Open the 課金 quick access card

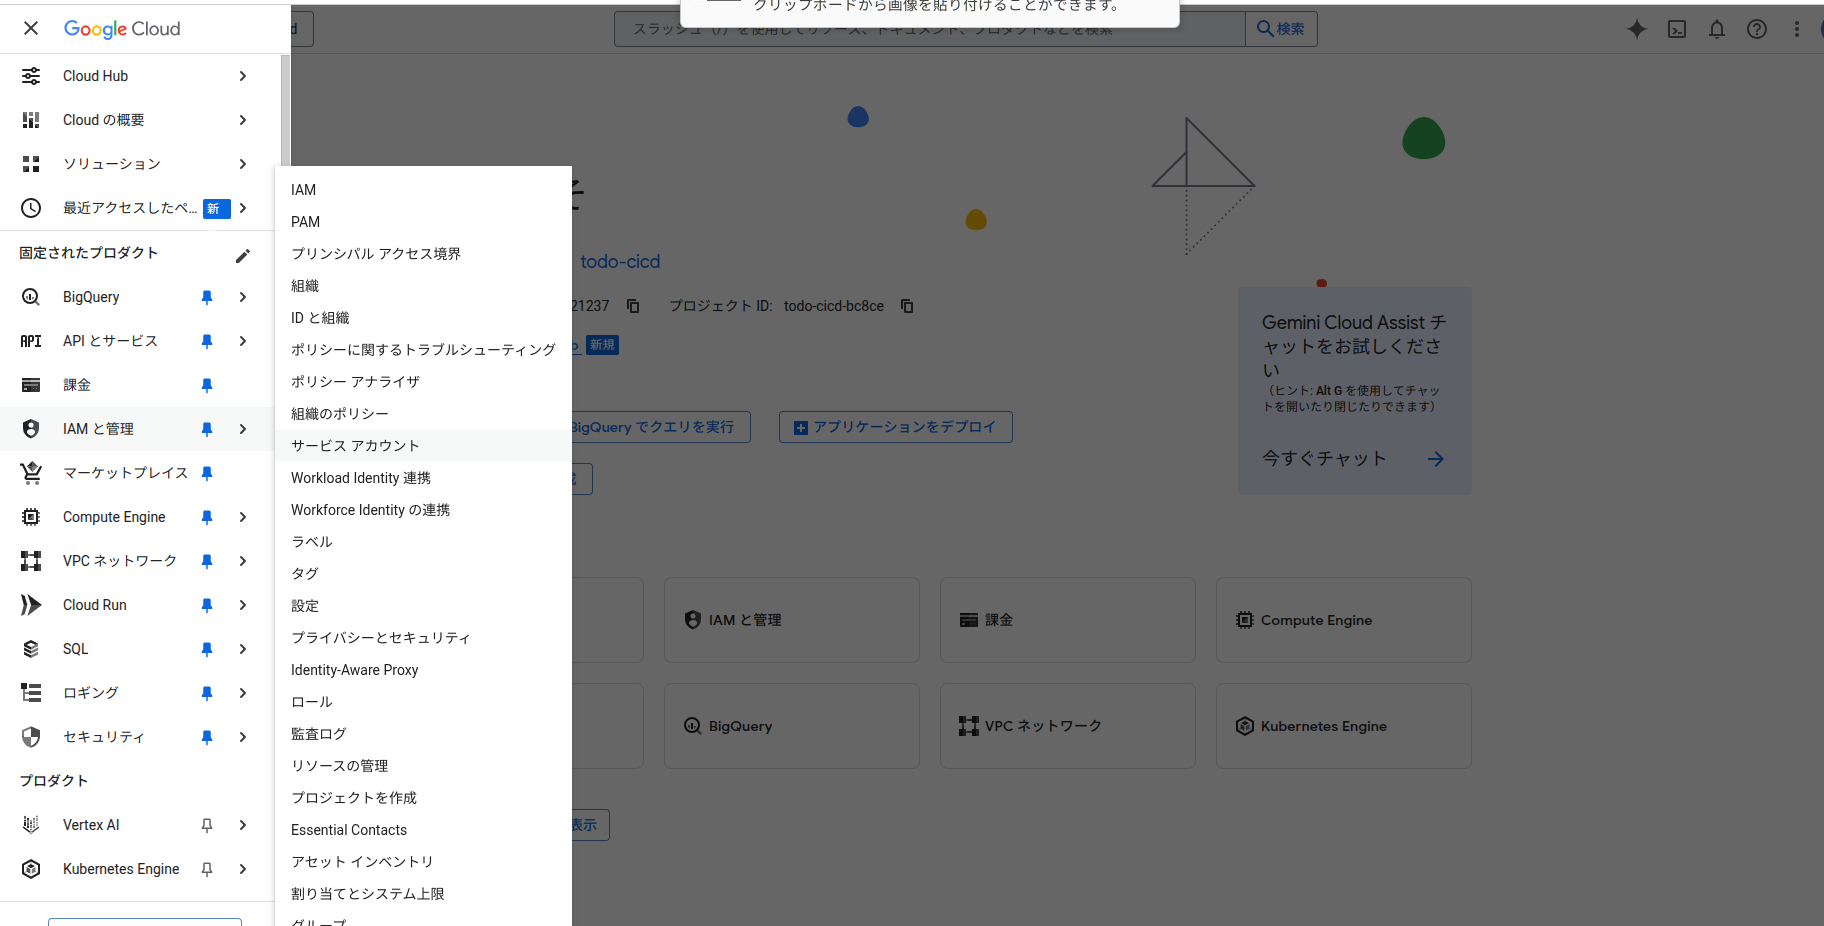(x=1067, y=620)
